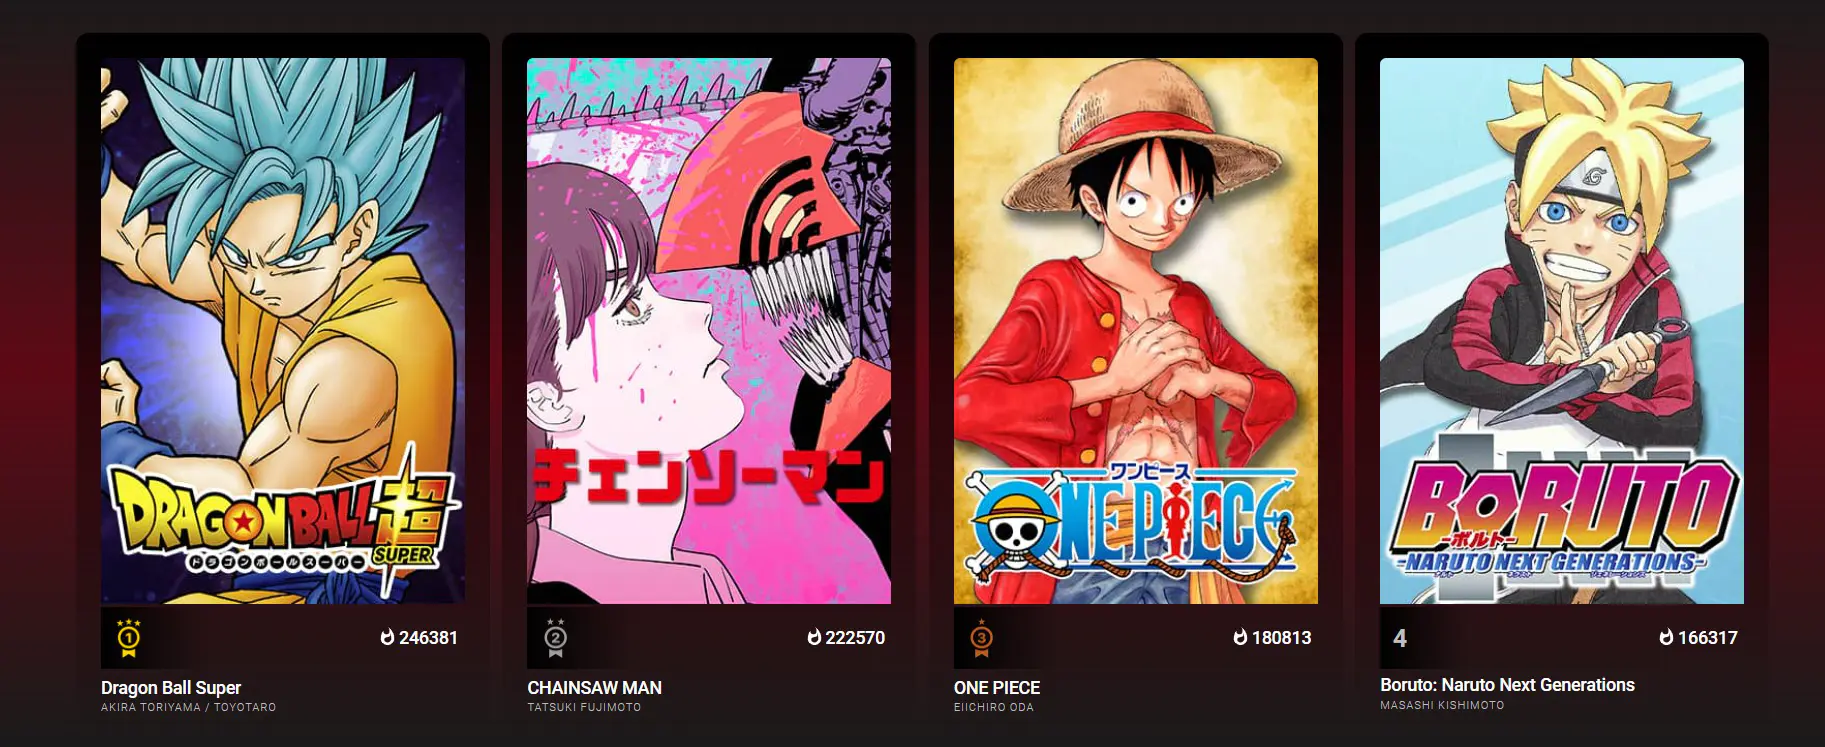Click the CHAINSAW MAN title link
Image resolution: width=1825 pixels, height=747 pixels.
pyautogui.click(x=595, y=688)
